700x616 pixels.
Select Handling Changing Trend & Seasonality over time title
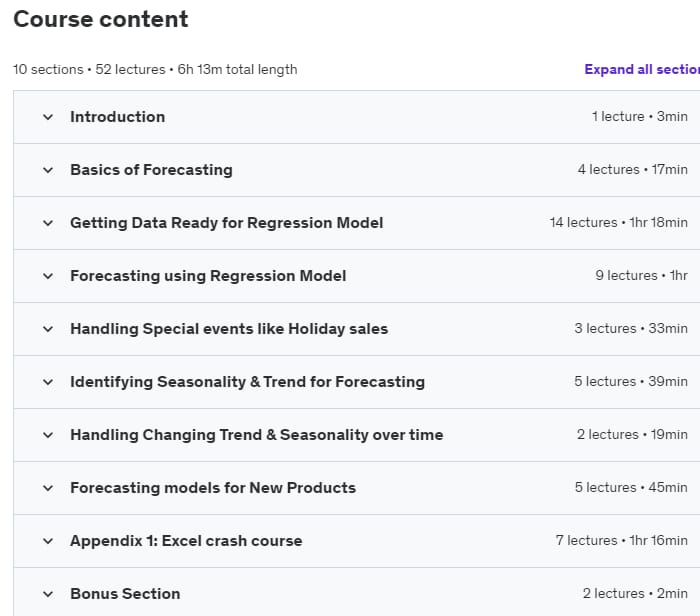[257, 435]
